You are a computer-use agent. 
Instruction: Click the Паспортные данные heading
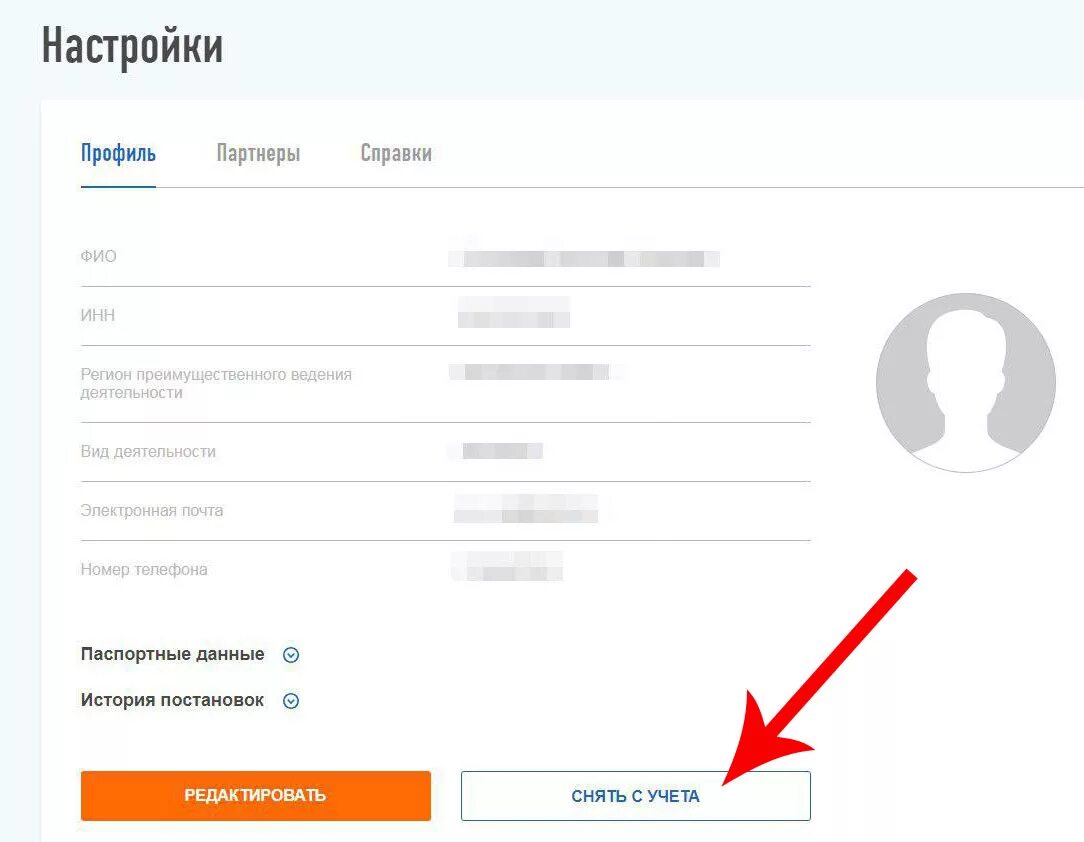(x=172, y=654)
